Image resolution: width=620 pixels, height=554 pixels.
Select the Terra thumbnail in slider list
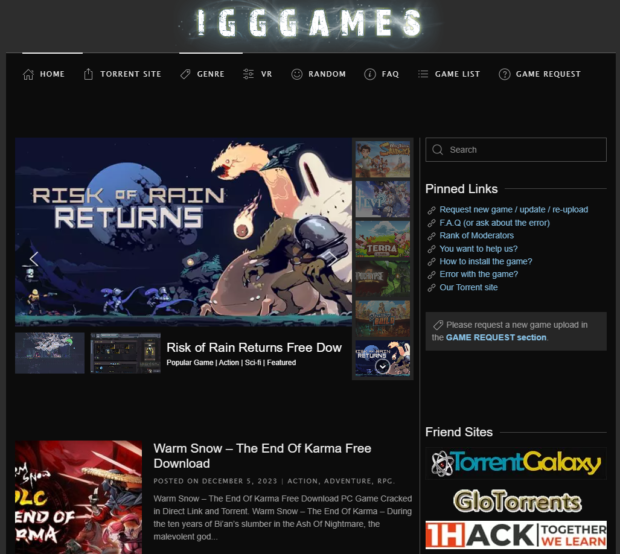click(383, 240)
